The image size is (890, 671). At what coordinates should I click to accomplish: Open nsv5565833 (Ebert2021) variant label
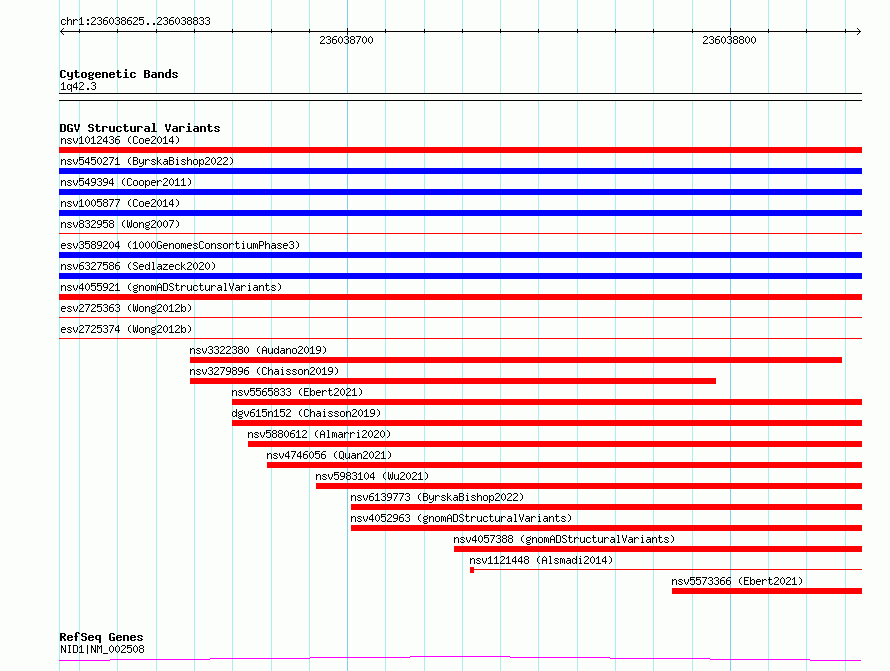pos(297,392)
